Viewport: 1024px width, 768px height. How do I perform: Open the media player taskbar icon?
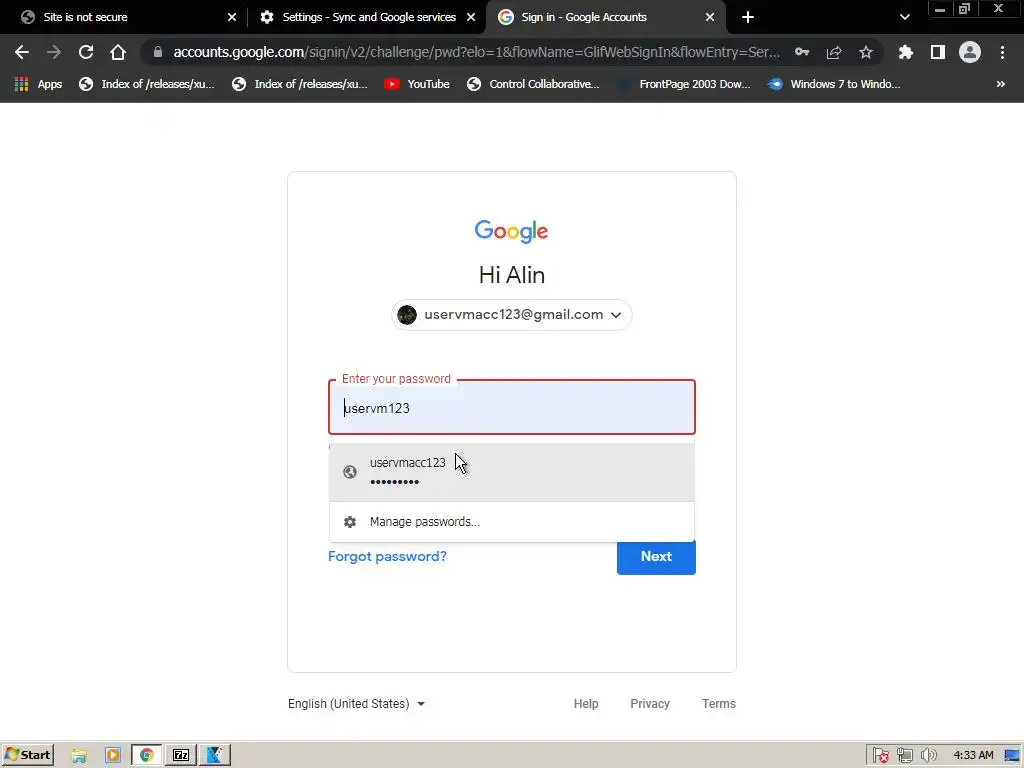pos(112,756)
